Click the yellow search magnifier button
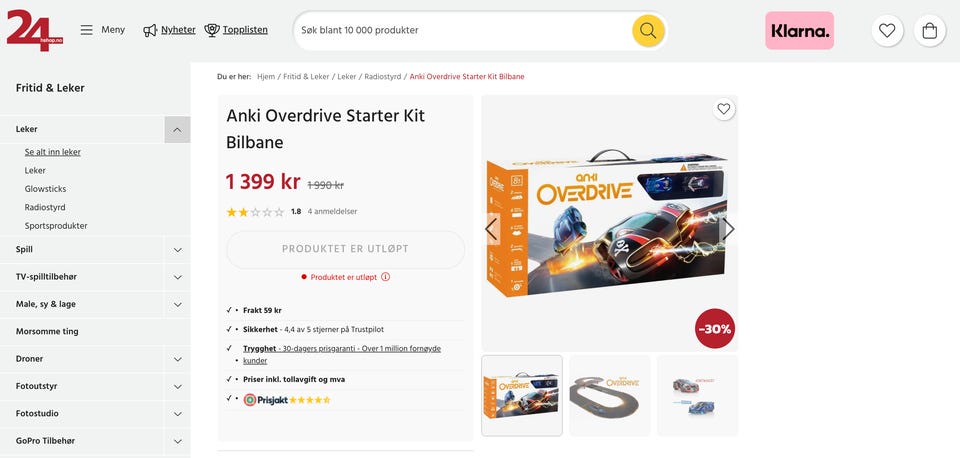Viewport: 960px width, 458px height. [x=648, y=30]
